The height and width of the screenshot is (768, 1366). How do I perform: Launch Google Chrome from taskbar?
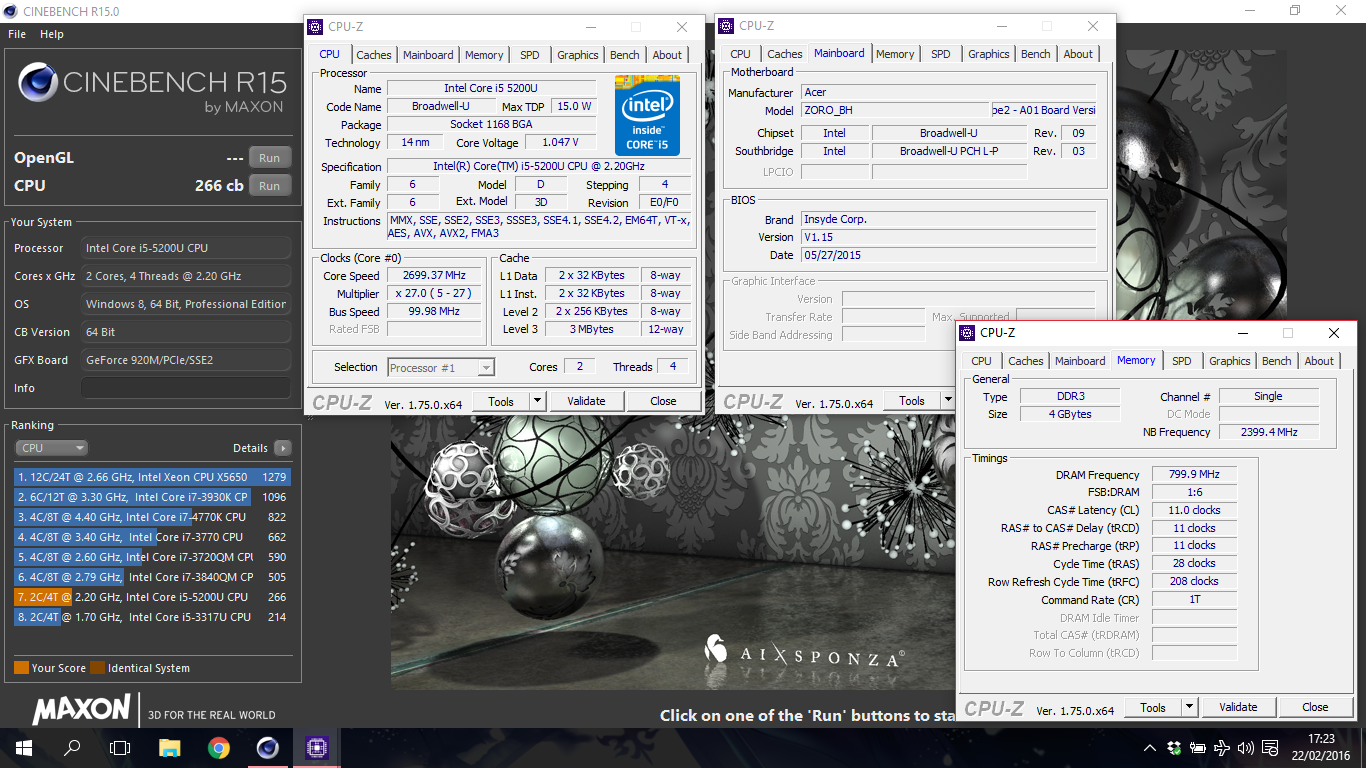pyautogui.click(x=218, y=748)
